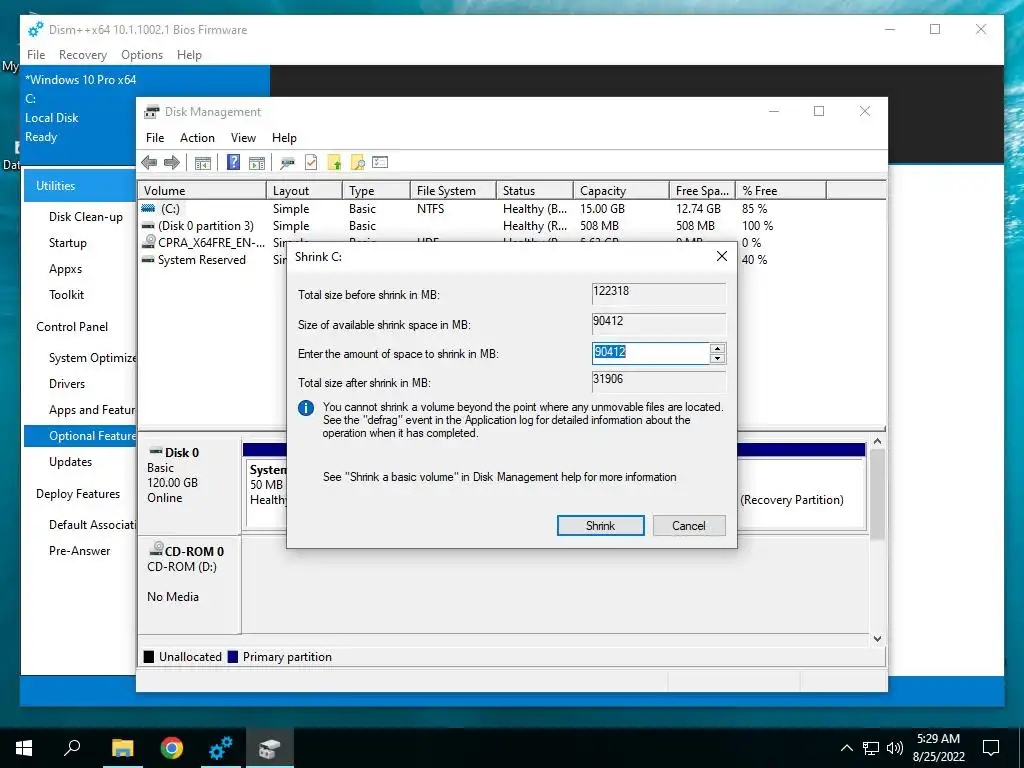
Task: Open Dism++ Help menu
Action: 189,55
